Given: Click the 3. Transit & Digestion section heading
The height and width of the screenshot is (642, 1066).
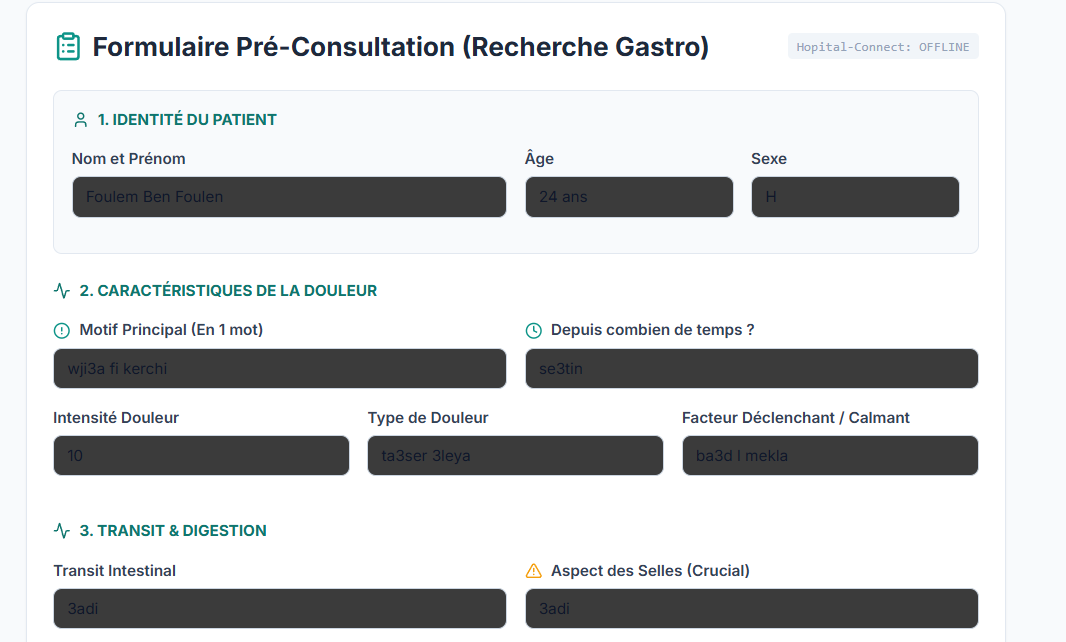Looking at the screenshot, I should [173, 531].
